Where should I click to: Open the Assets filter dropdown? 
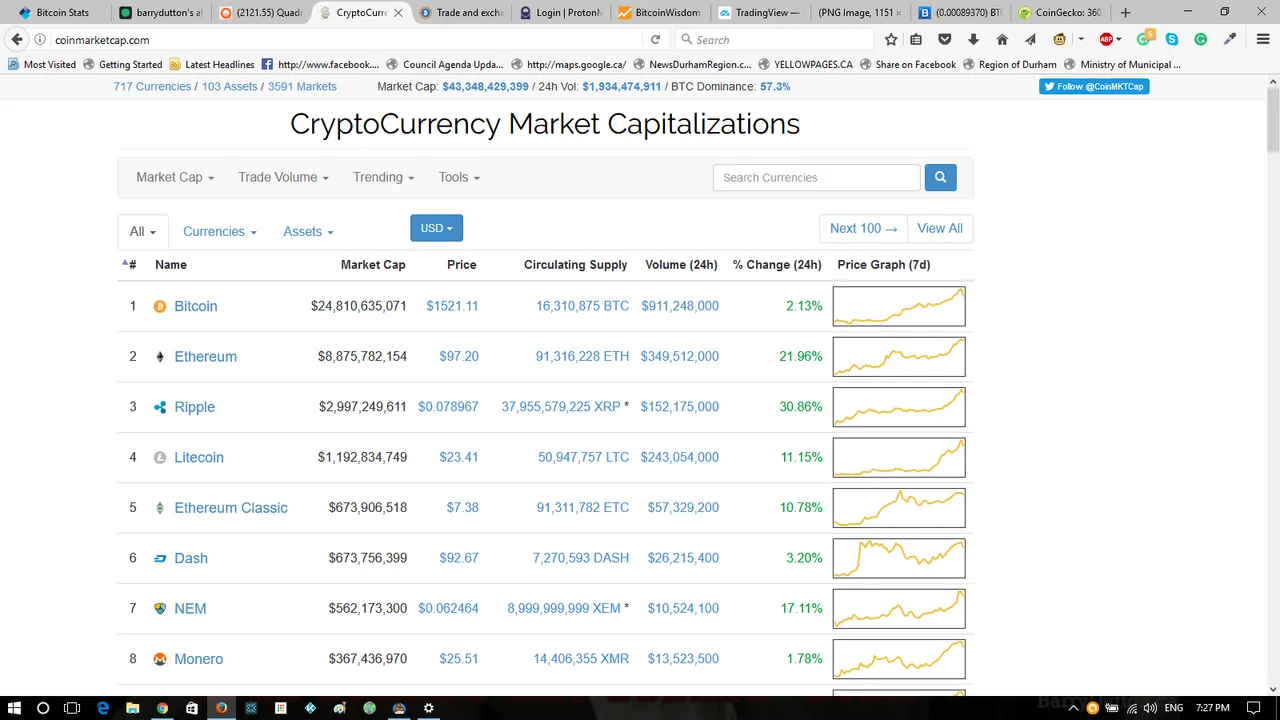(308, 231)
